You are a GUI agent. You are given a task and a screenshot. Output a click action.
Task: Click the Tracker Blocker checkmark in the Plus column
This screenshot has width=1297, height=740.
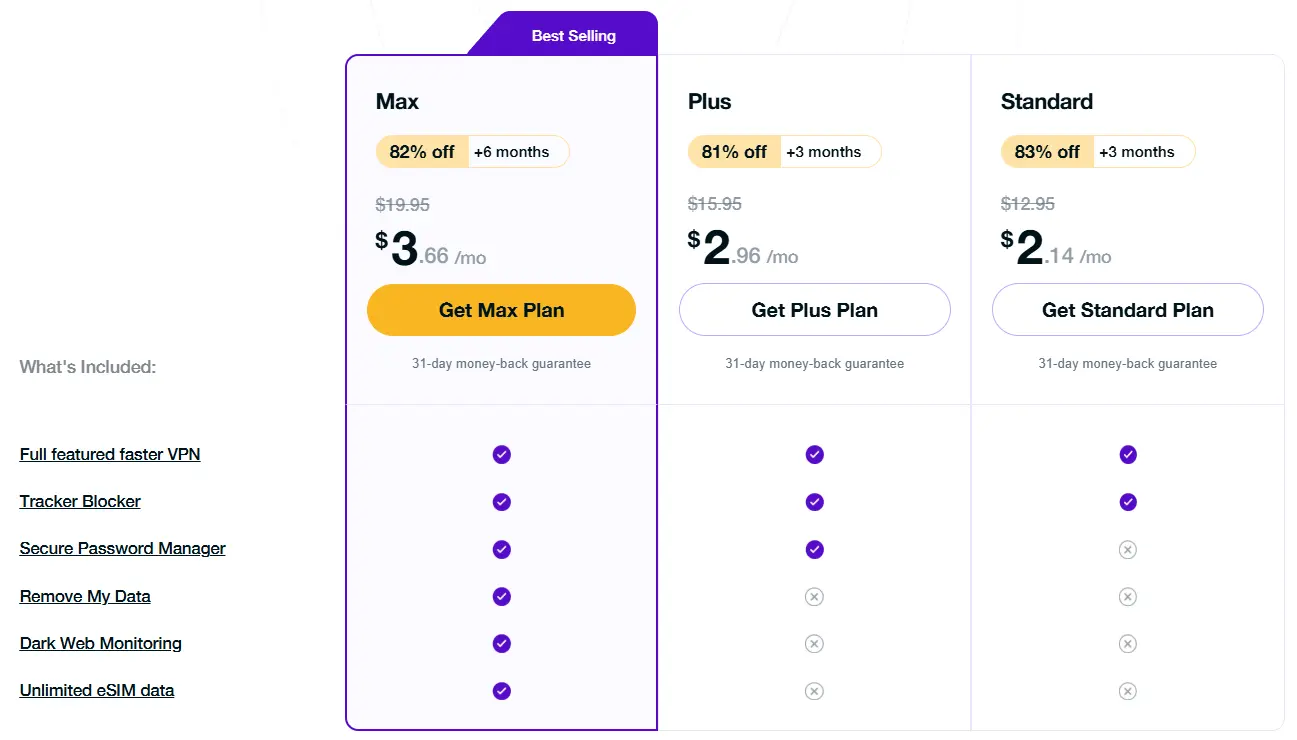(x=814, y=502)
